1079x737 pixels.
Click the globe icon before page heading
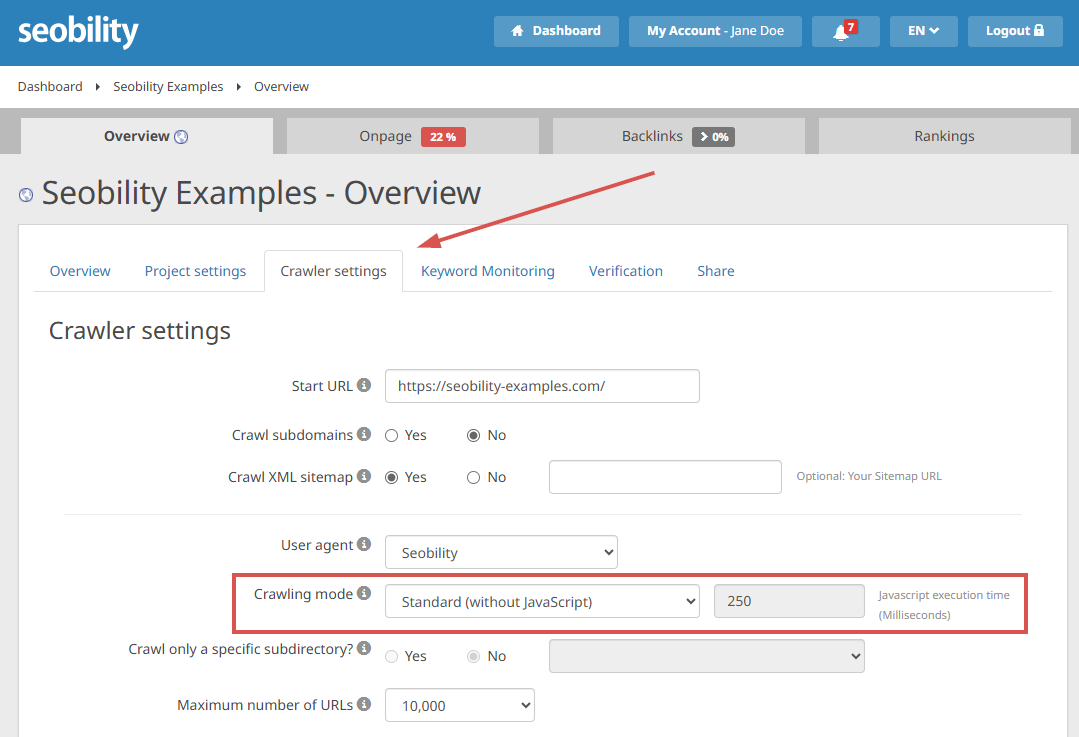coord(26,195)
